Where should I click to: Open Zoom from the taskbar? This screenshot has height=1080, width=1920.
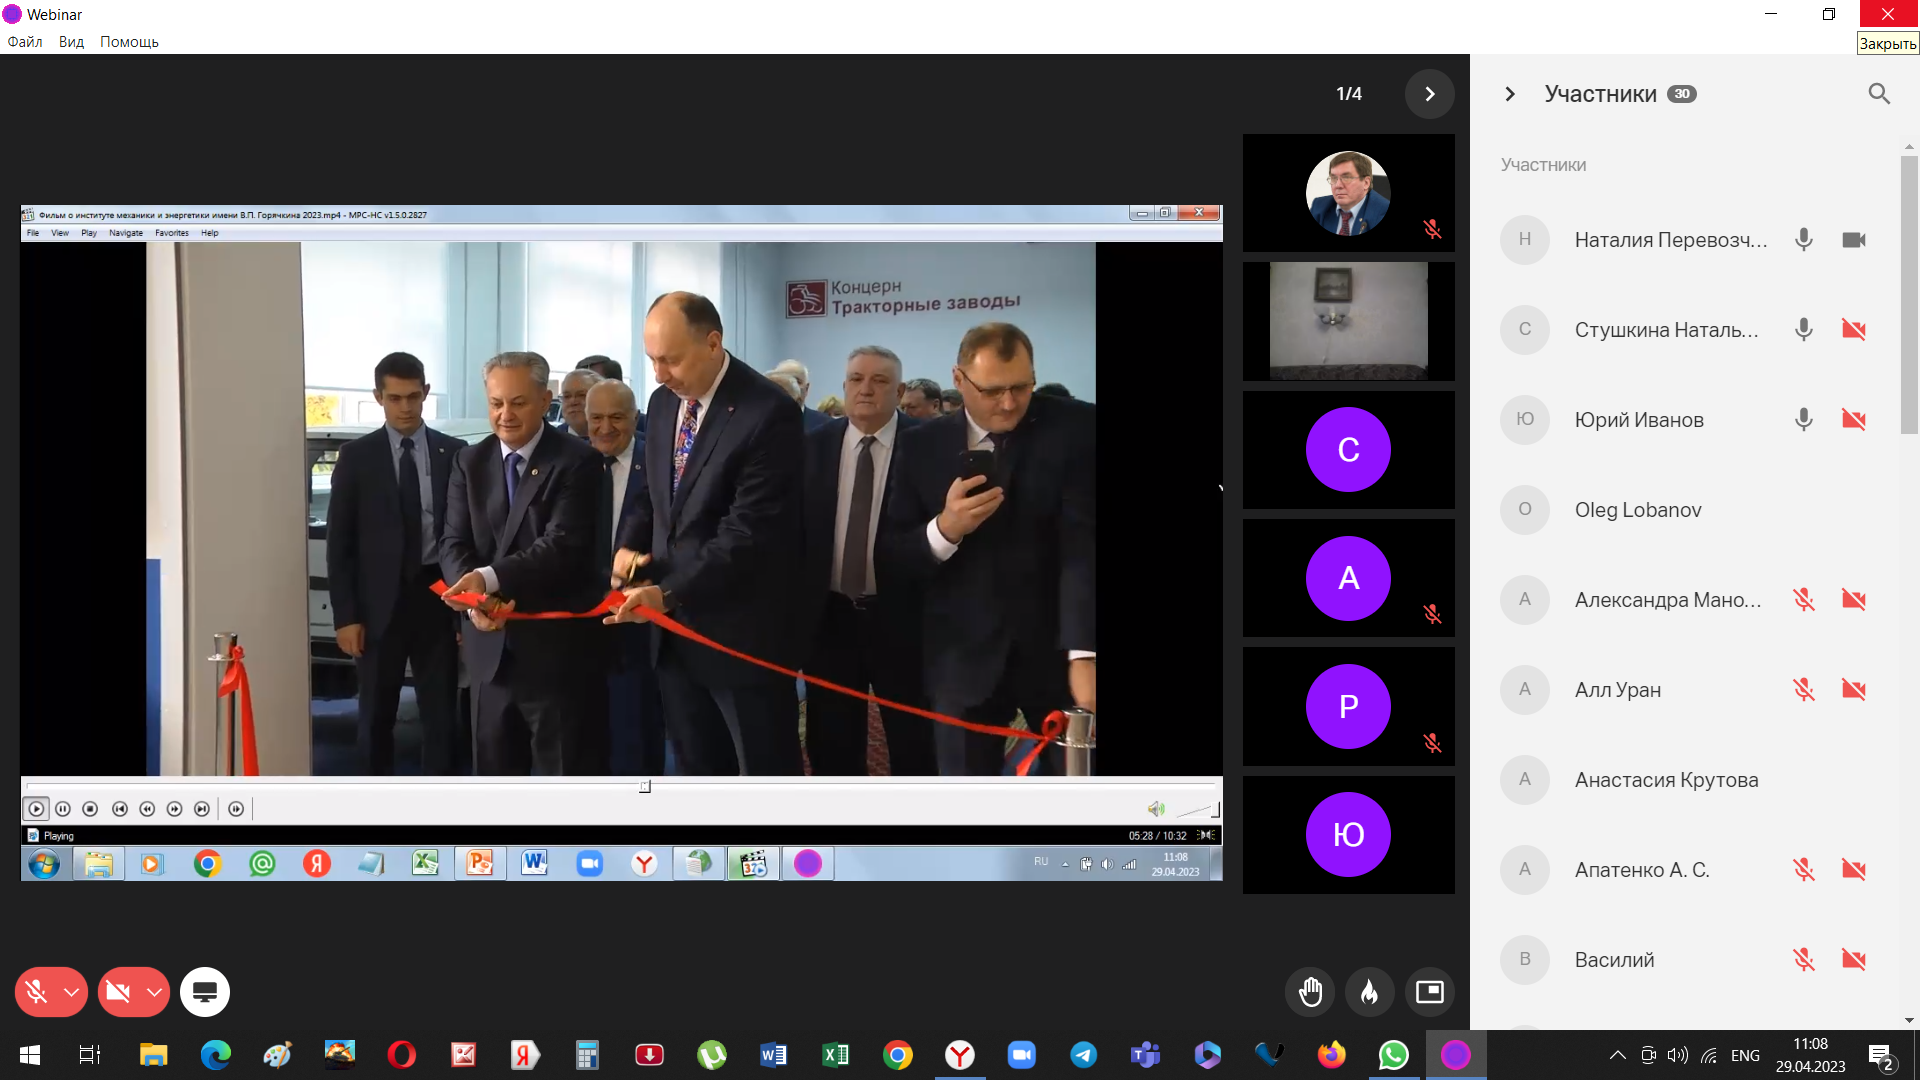[1021, 1055]
